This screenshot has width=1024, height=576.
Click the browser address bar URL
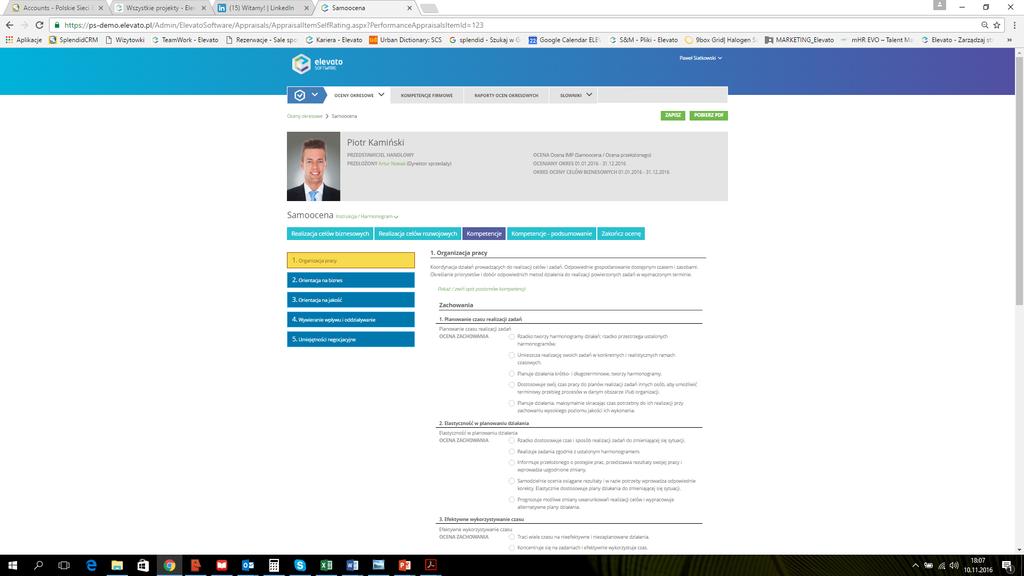click(274, 25)
